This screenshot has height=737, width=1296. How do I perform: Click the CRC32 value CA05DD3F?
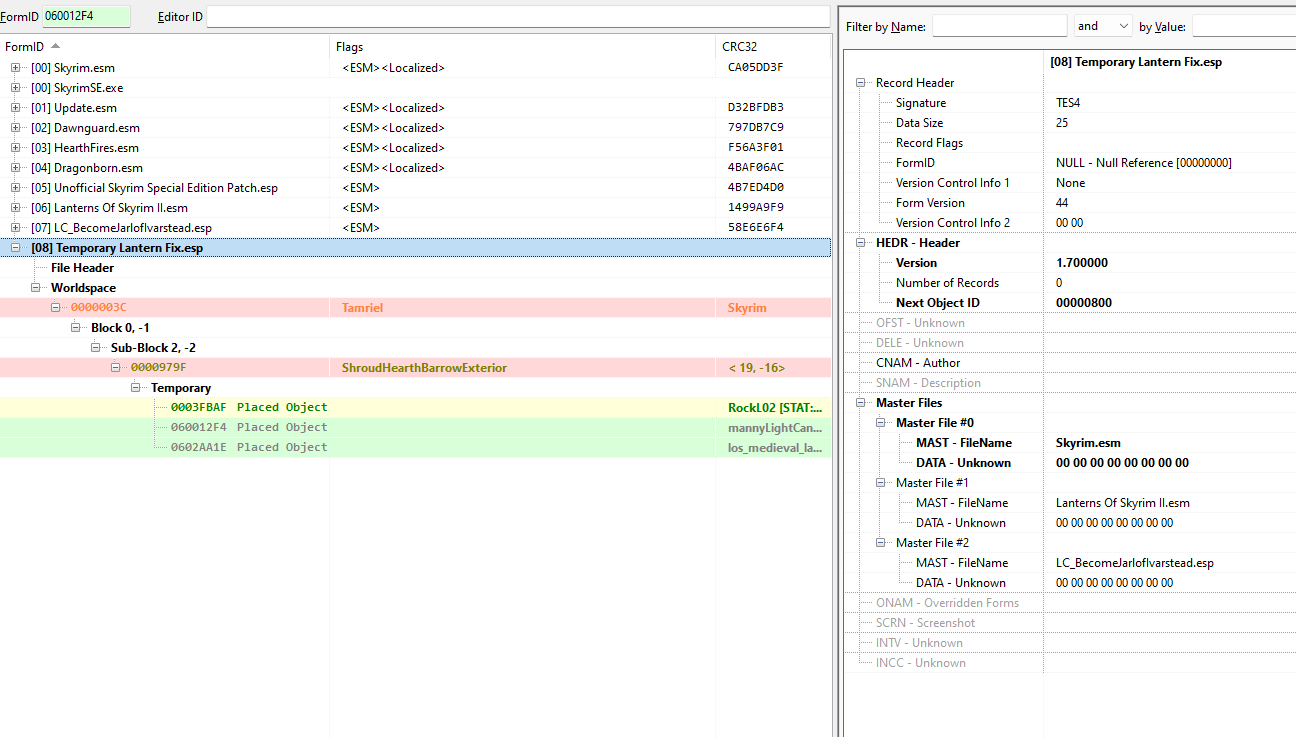point(755,68)
